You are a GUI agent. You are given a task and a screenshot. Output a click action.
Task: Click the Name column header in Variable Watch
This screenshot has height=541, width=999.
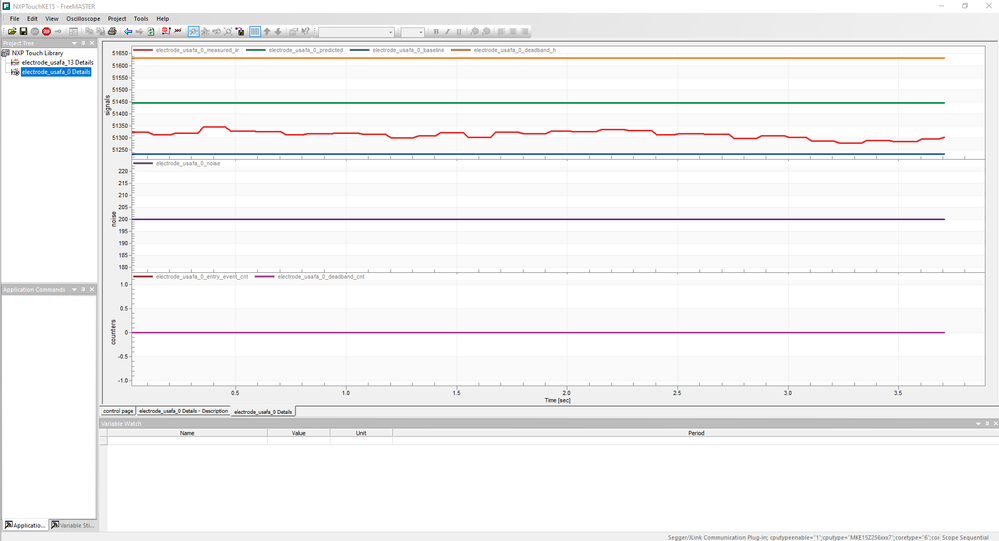click(x=187, y=433)
